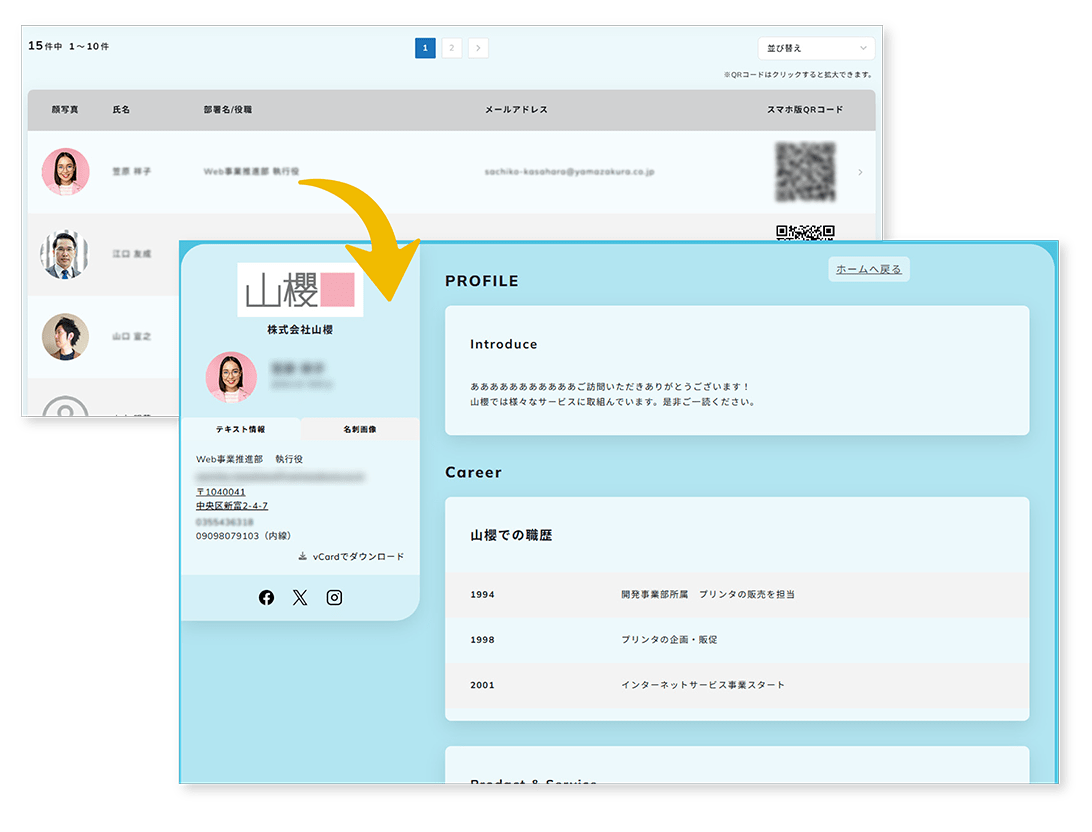
Task: Open the X (Twitter) social icon
Action: click(300, 597)
